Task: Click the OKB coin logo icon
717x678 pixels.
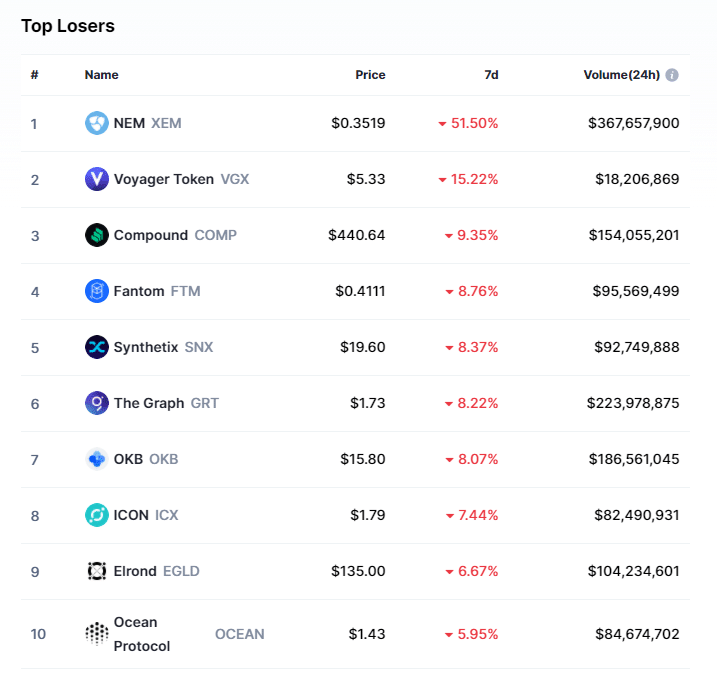Action: pyautogui.click(x=96, y=459)
